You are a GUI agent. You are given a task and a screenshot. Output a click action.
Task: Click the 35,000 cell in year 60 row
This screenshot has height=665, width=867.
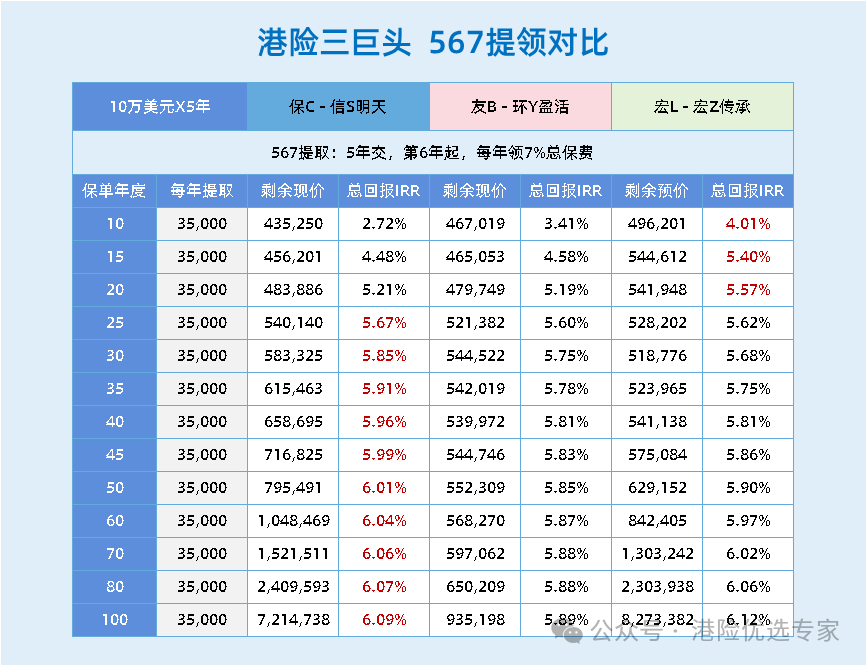coord(202,521)
